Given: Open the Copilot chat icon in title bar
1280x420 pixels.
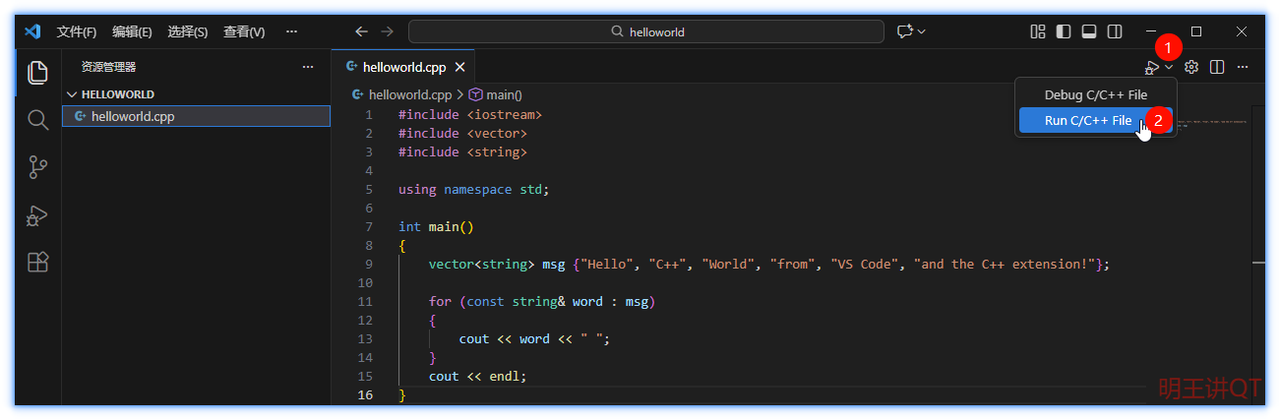Looking at the screenshot, I should click(x=905, y=31).
